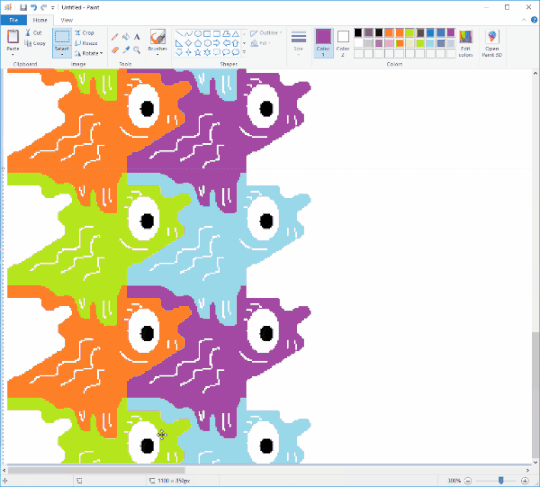Choose the Polygon shape

click(226, 33)
